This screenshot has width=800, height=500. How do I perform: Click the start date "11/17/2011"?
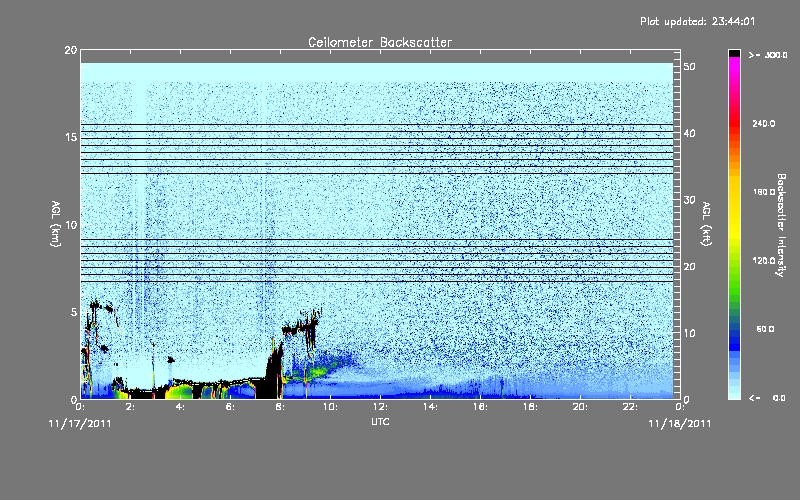[x=80, y=423]
